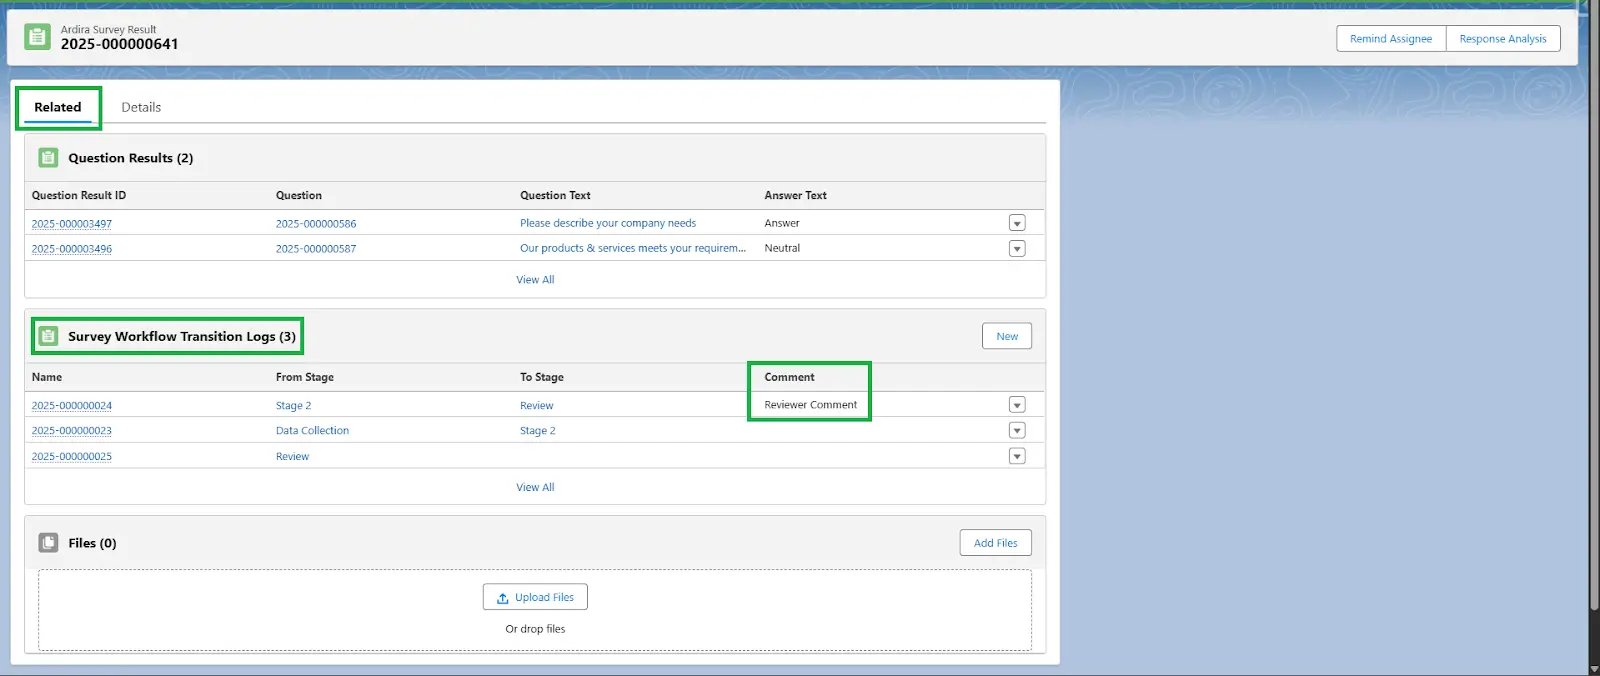Open Review in the From Stage column
Viewport: 1600px width, 676px height.
point(293,457)
